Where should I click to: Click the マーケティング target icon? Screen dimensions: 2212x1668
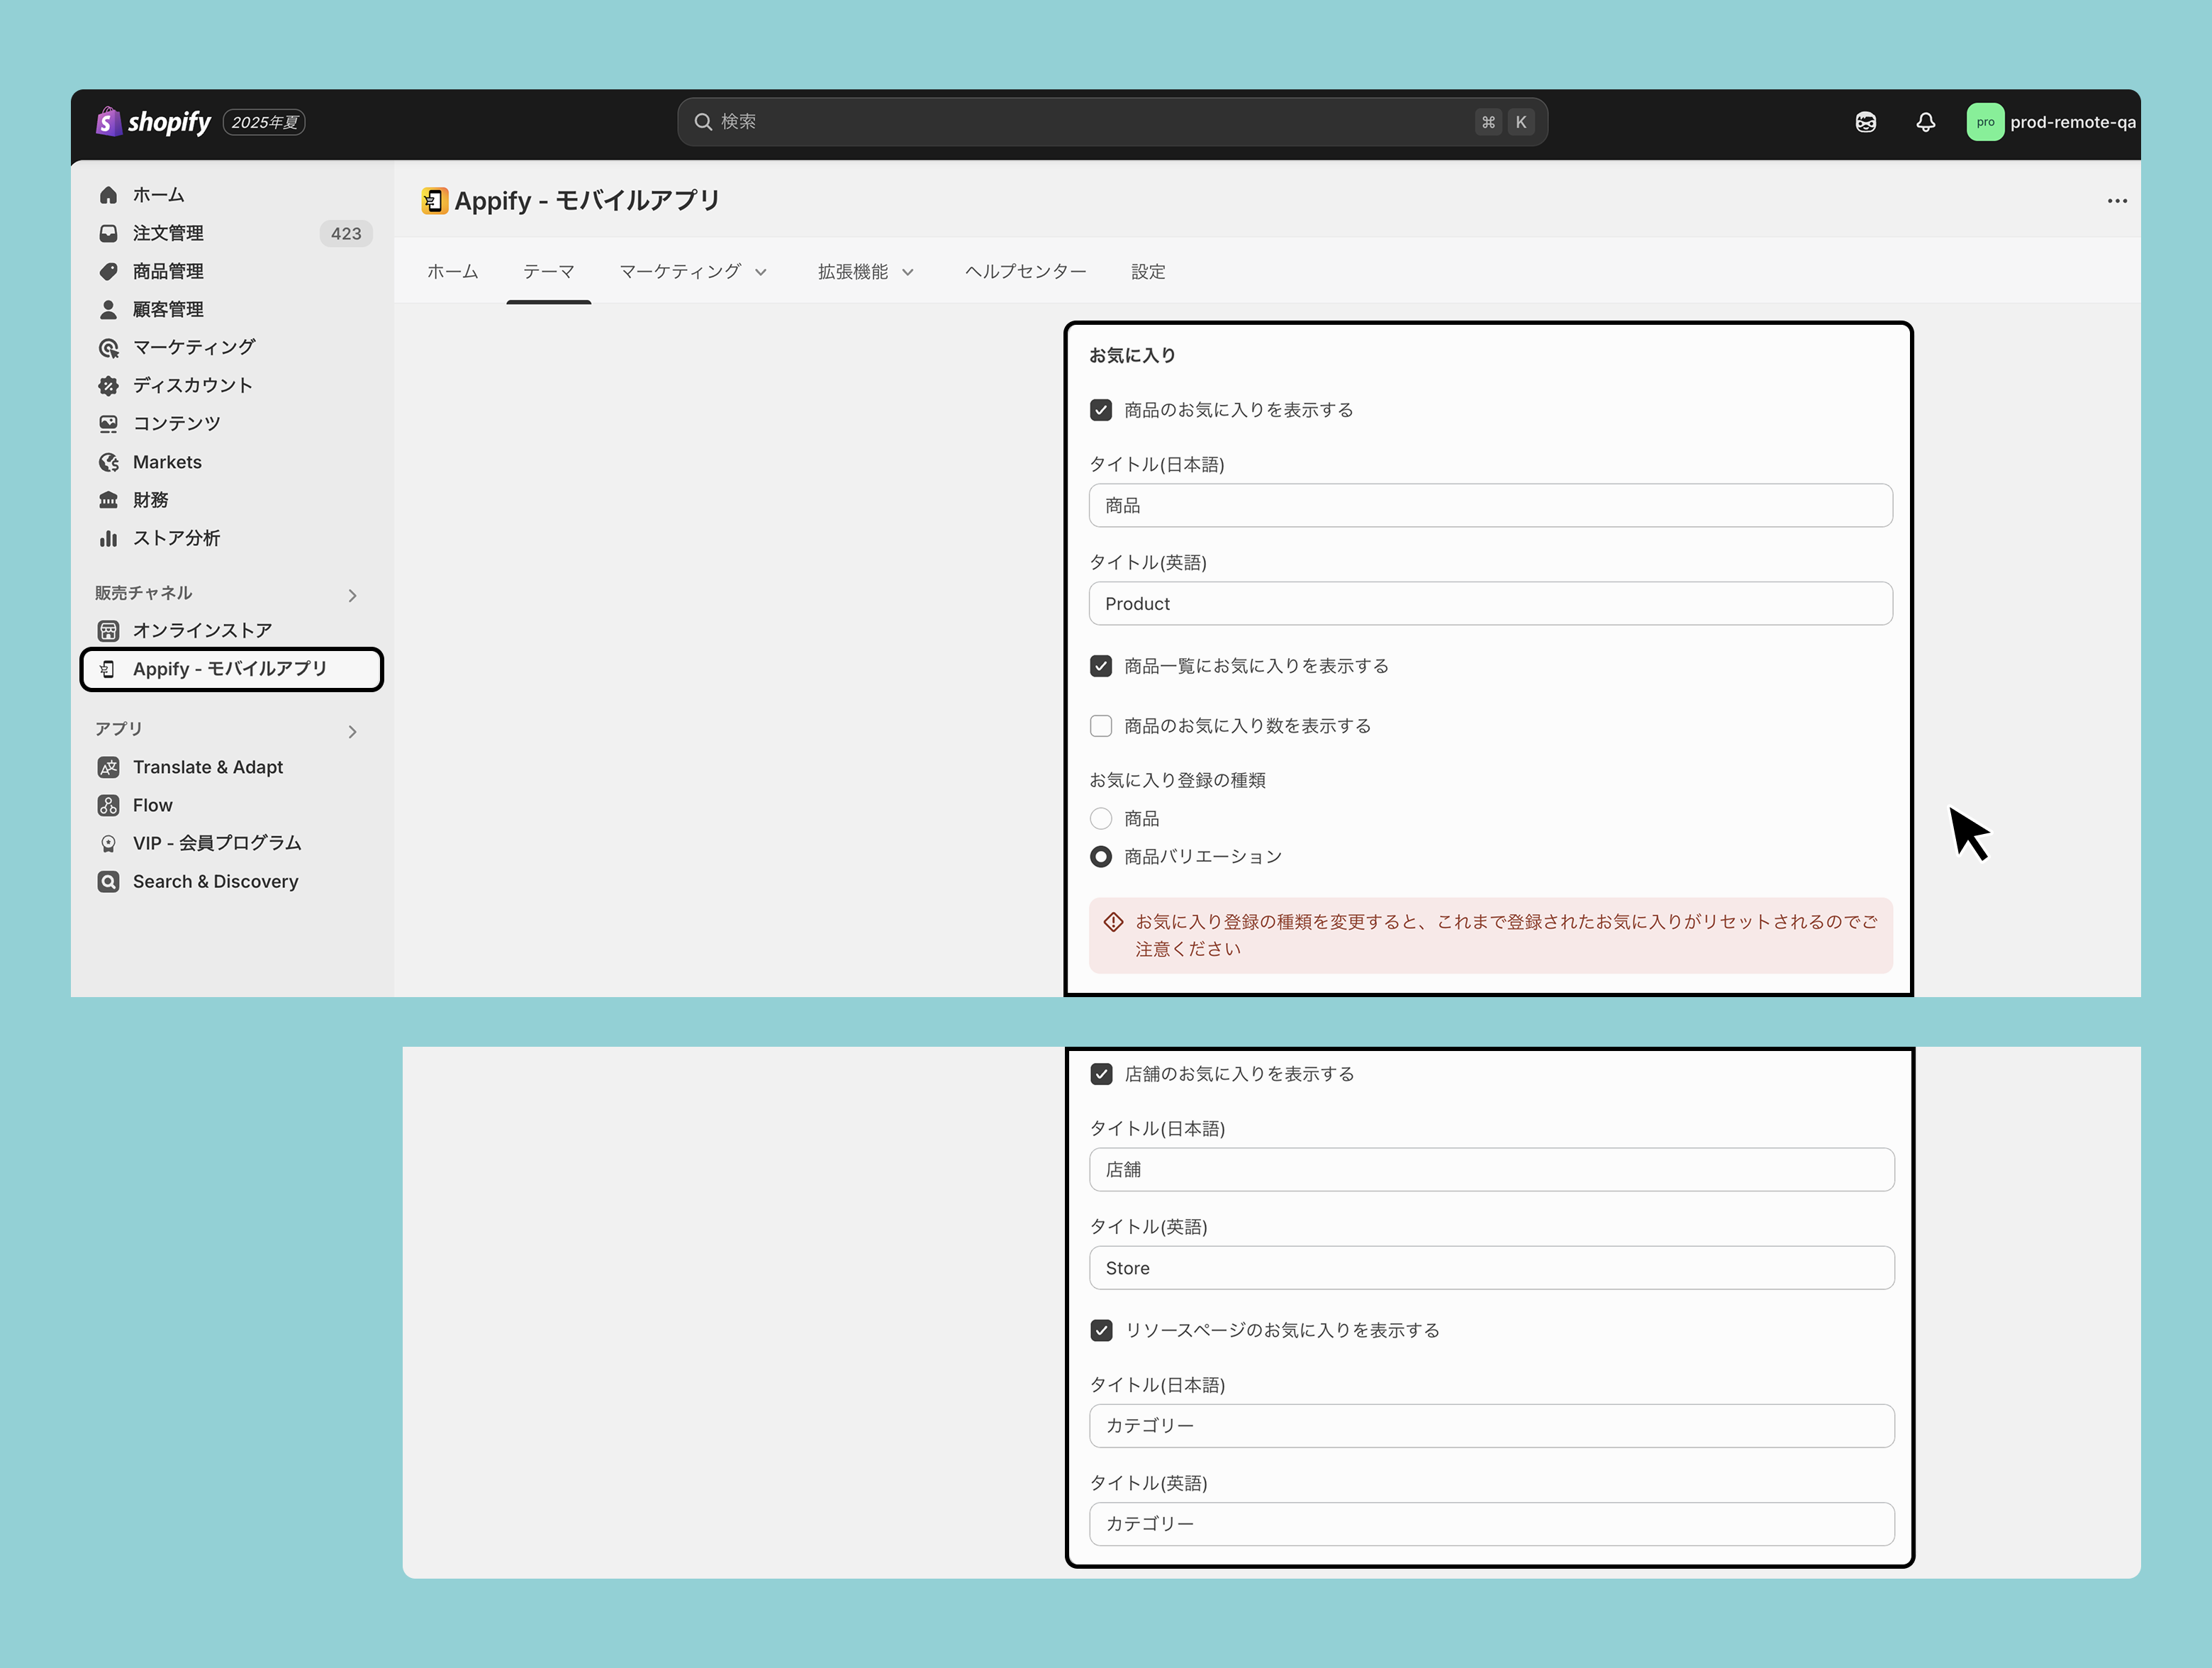point(108,348)
